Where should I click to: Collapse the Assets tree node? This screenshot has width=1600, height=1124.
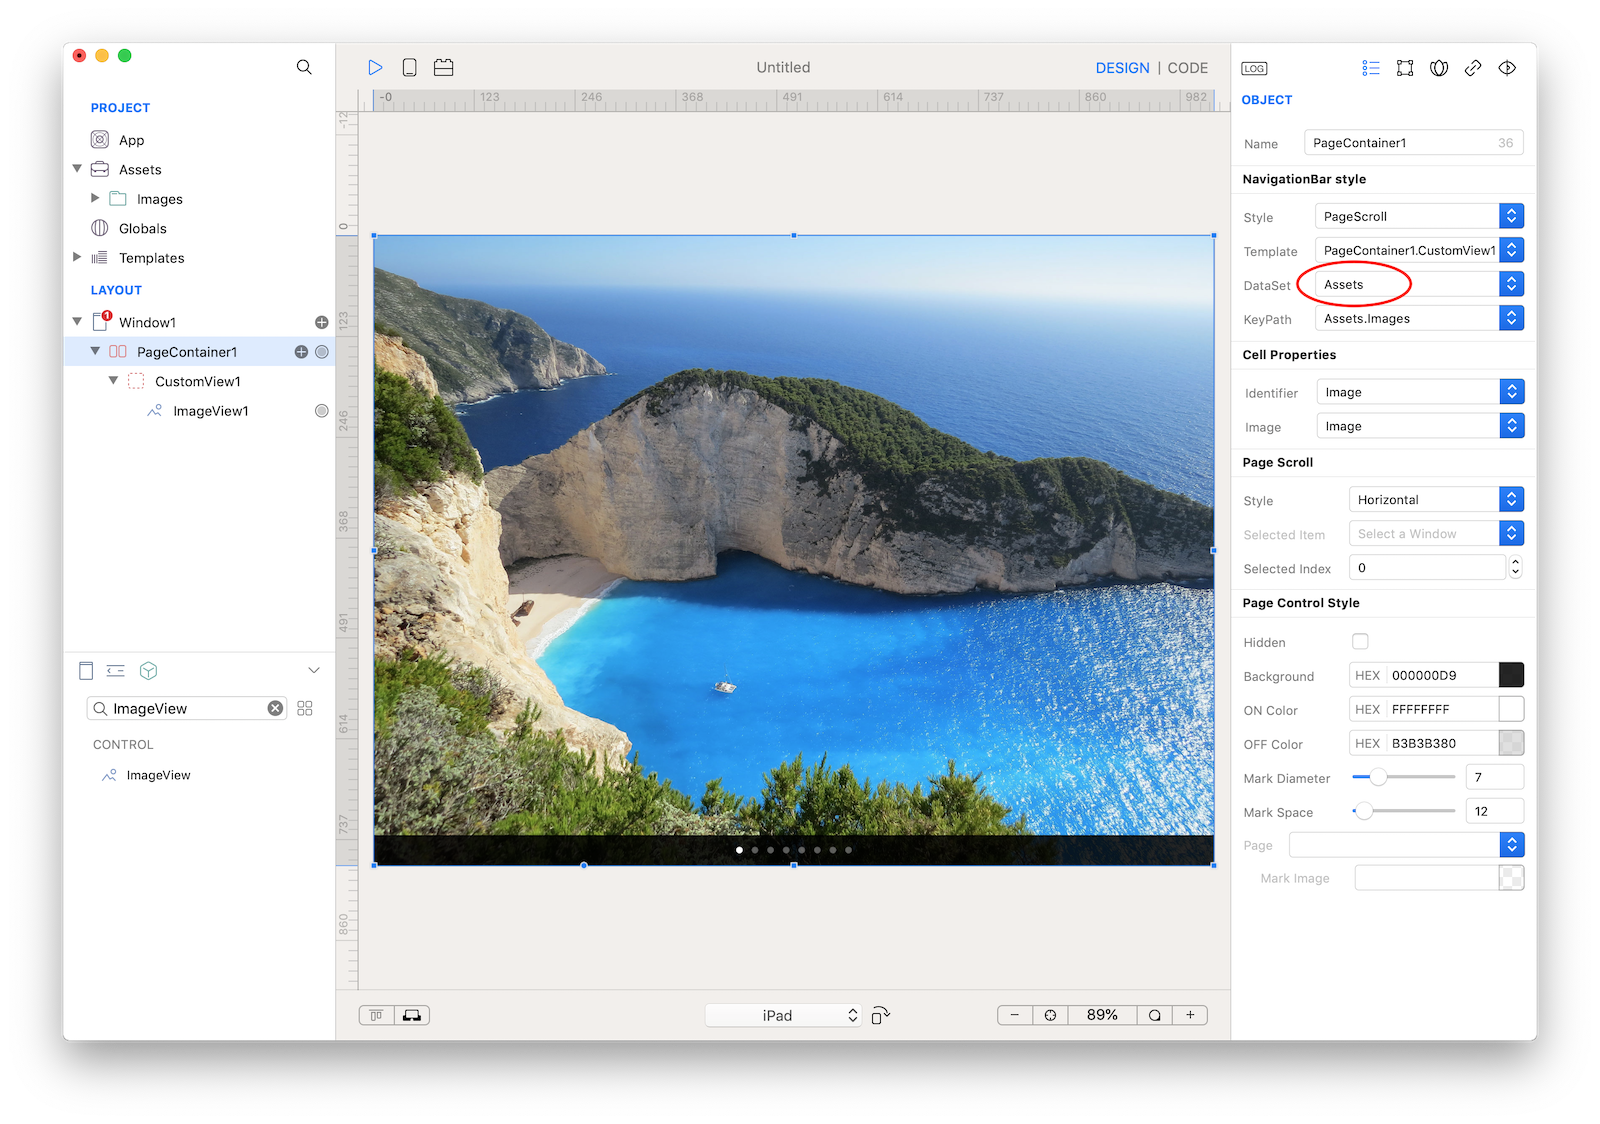coord(77,169)
